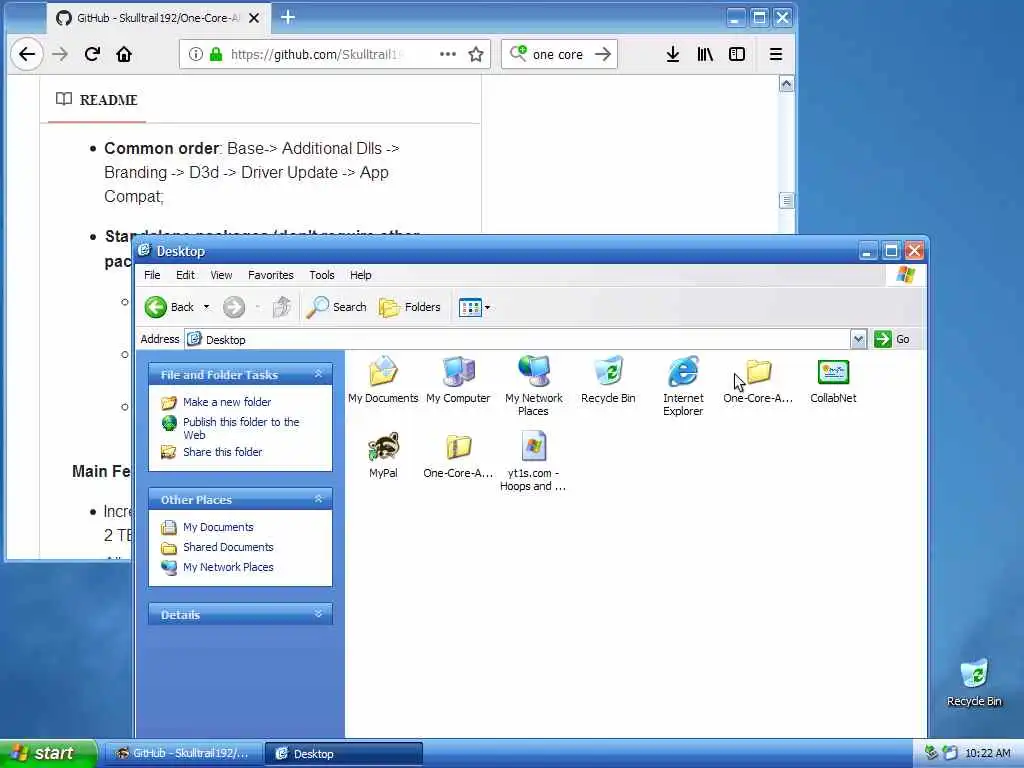Screen dimensions: 1024x768
Task: Switch to Desktop taskbar button
Action: click(x=344, y=754)
